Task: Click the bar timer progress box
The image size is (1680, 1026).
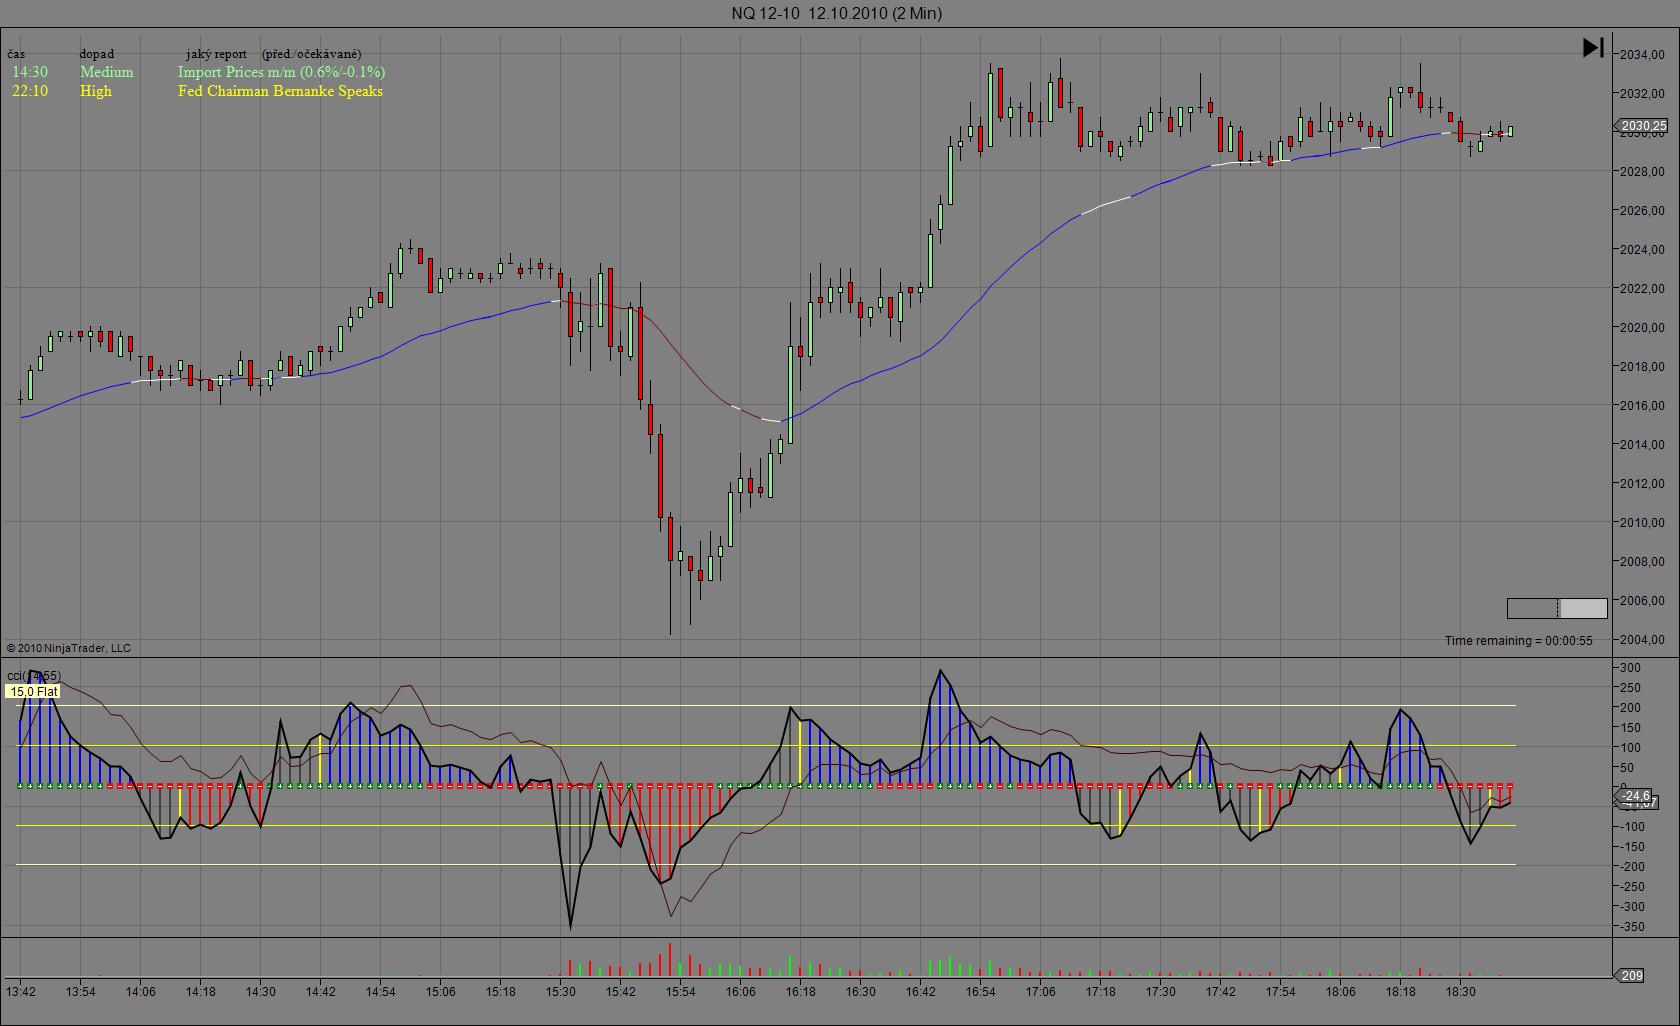Action: pos(1557,608)
